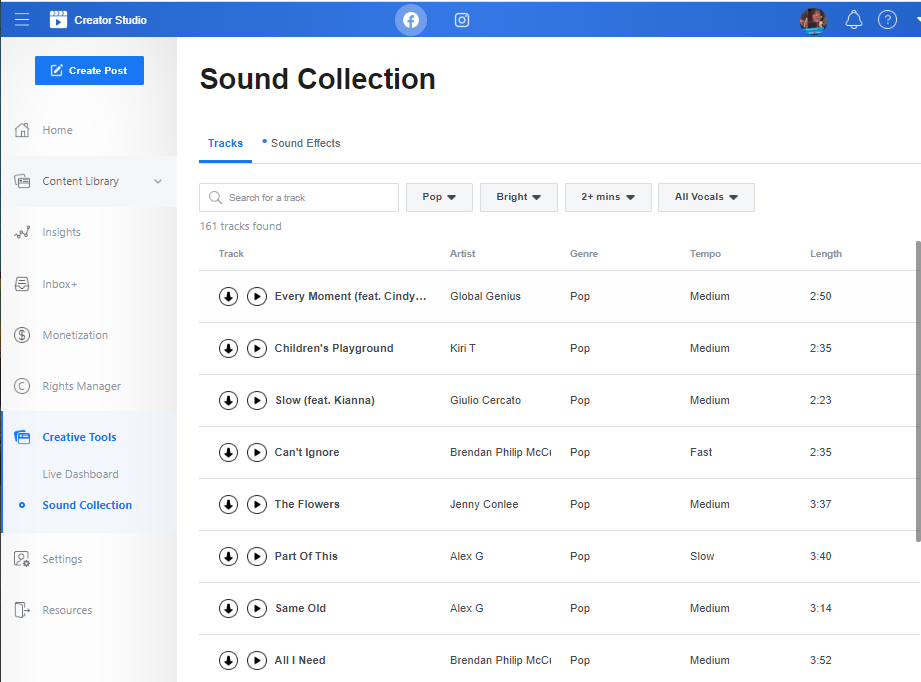
Task: Click the Monetization dollar icon
Action: pos(22,335)
